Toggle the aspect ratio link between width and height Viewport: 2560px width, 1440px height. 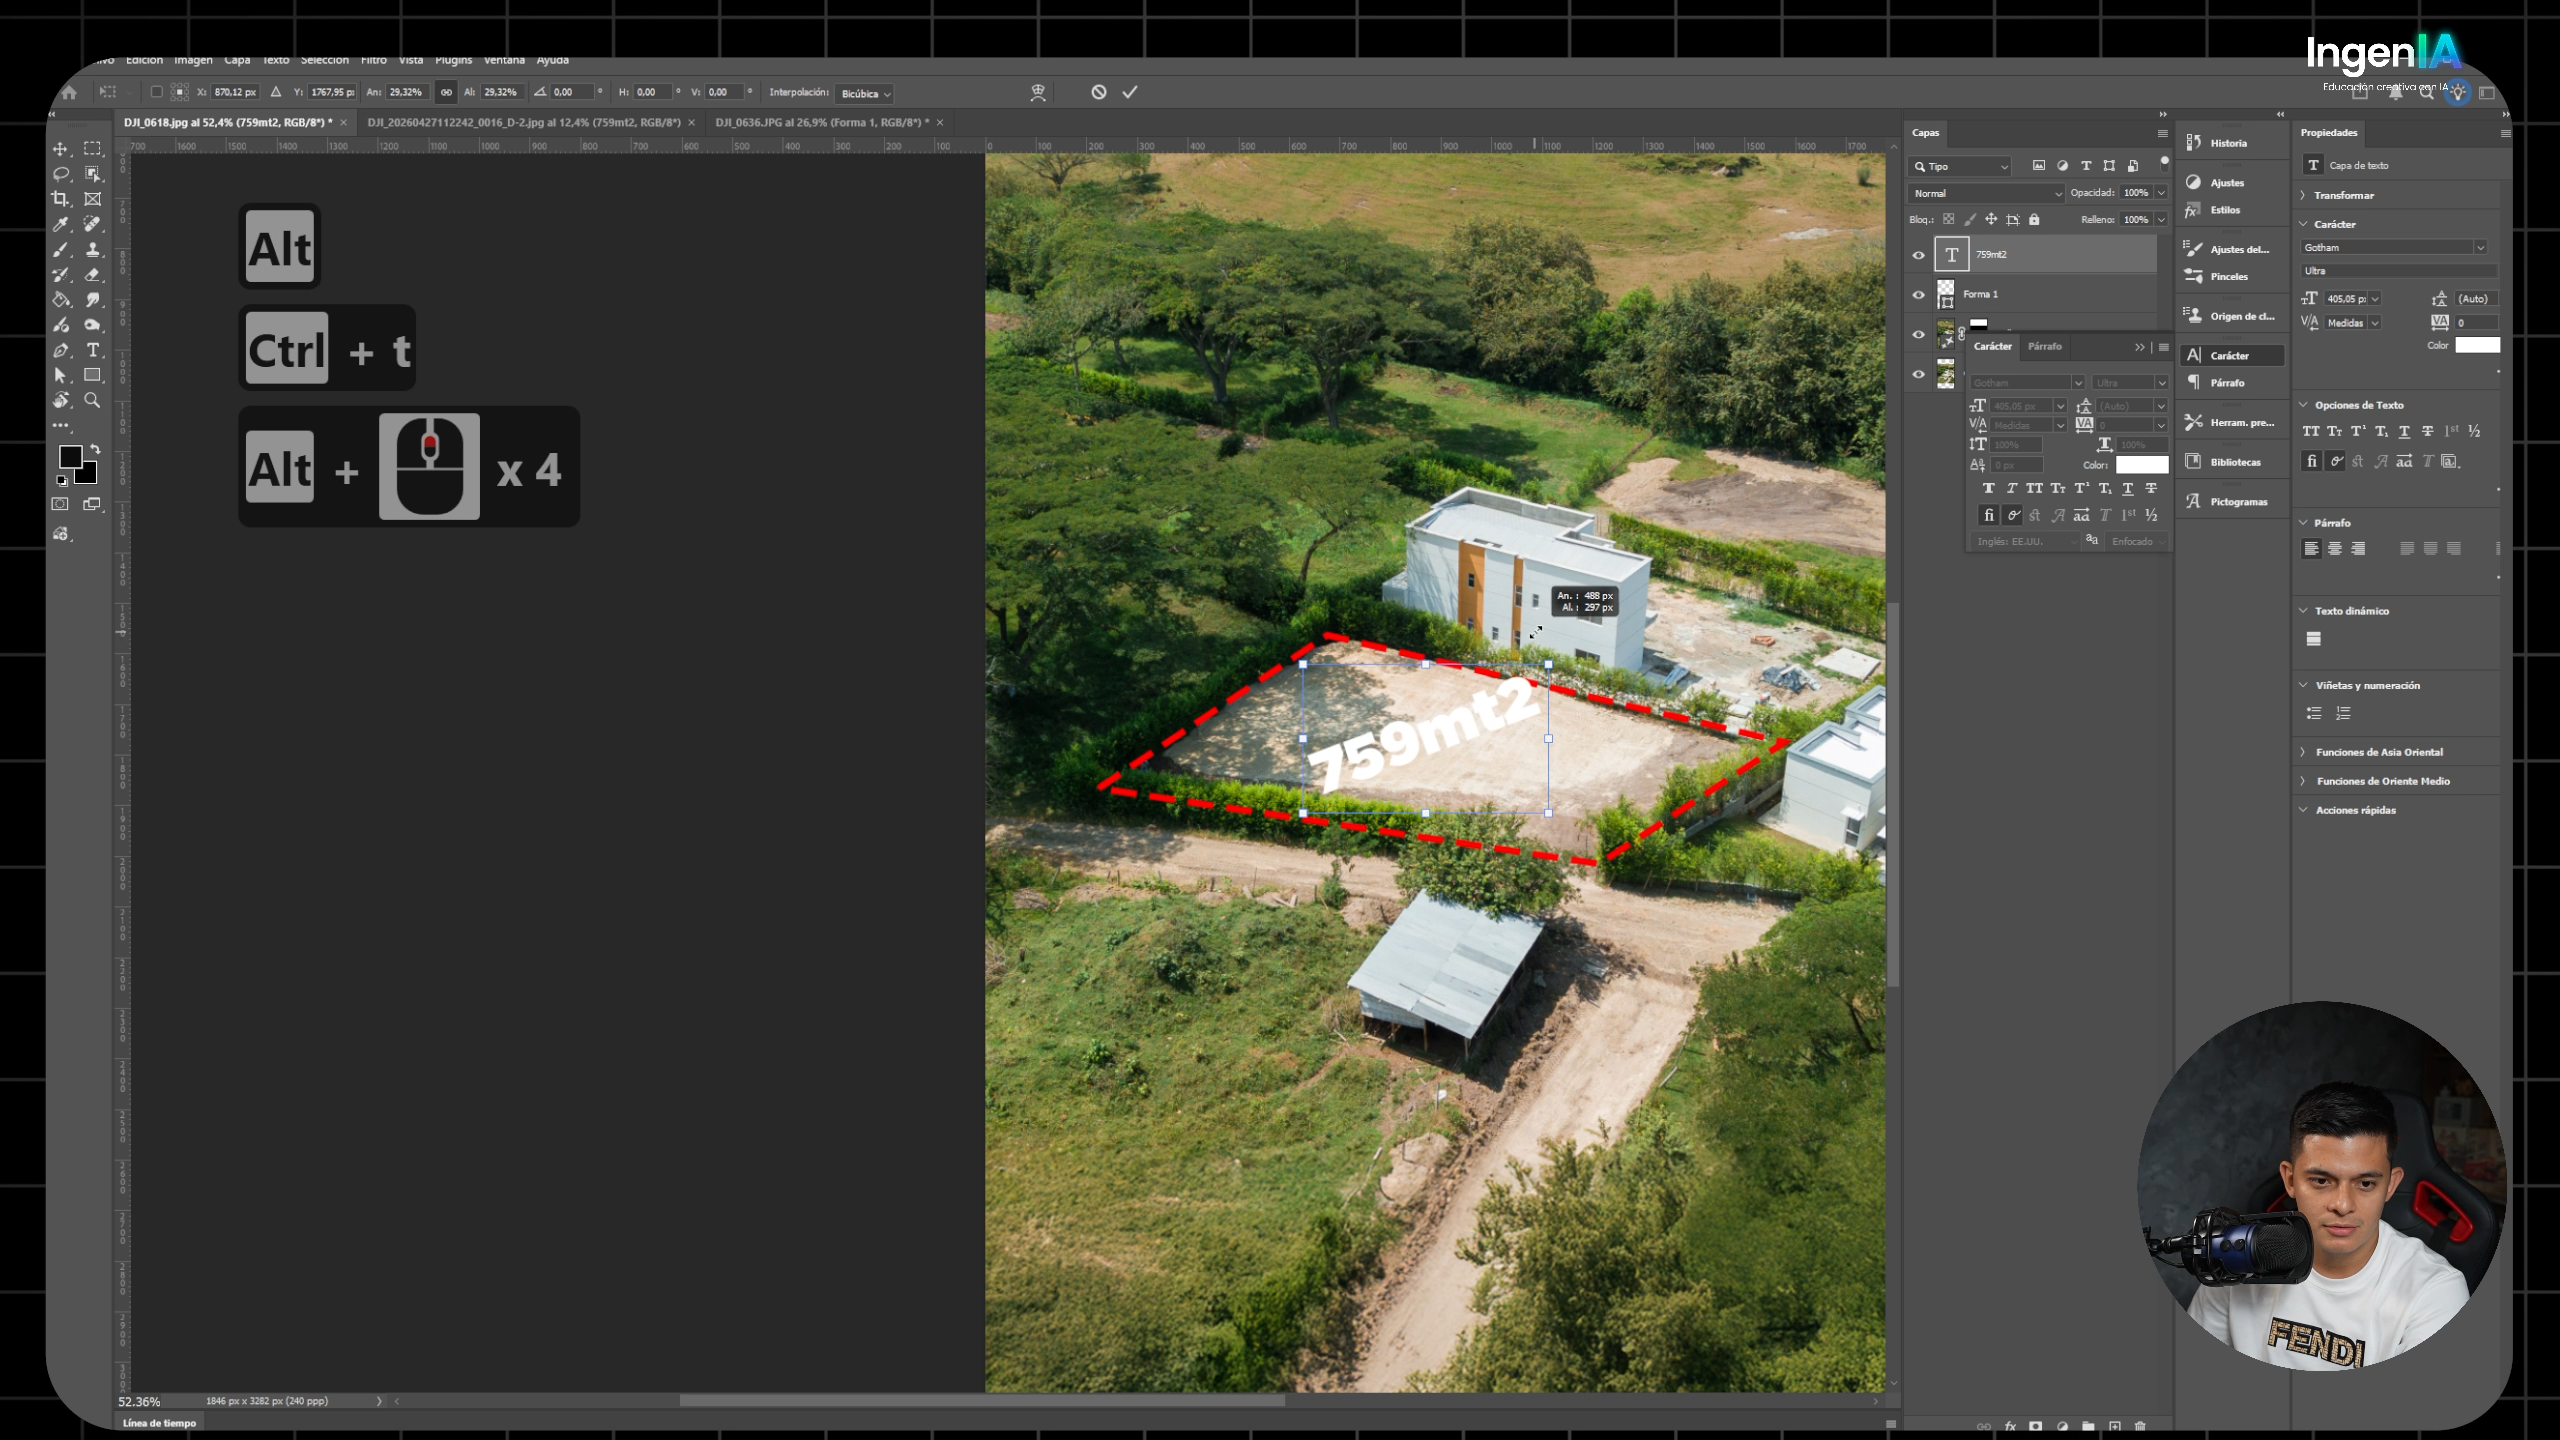click(446, 92)
